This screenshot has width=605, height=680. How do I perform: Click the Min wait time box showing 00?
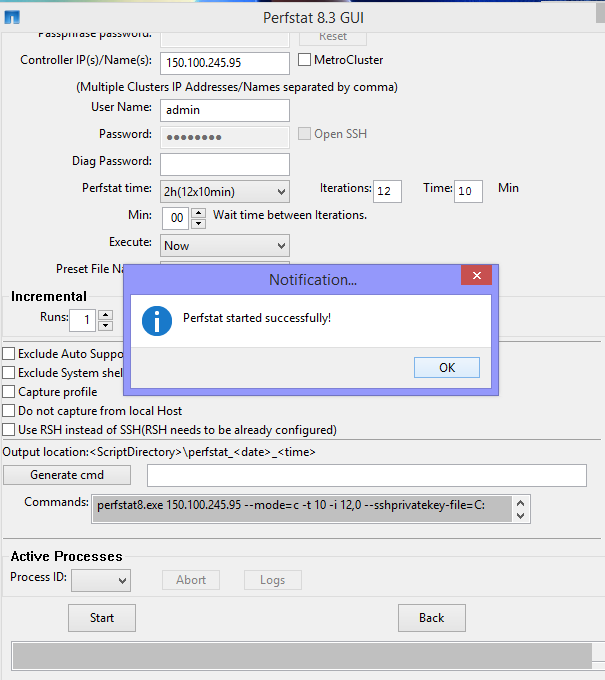coord(175,218)
